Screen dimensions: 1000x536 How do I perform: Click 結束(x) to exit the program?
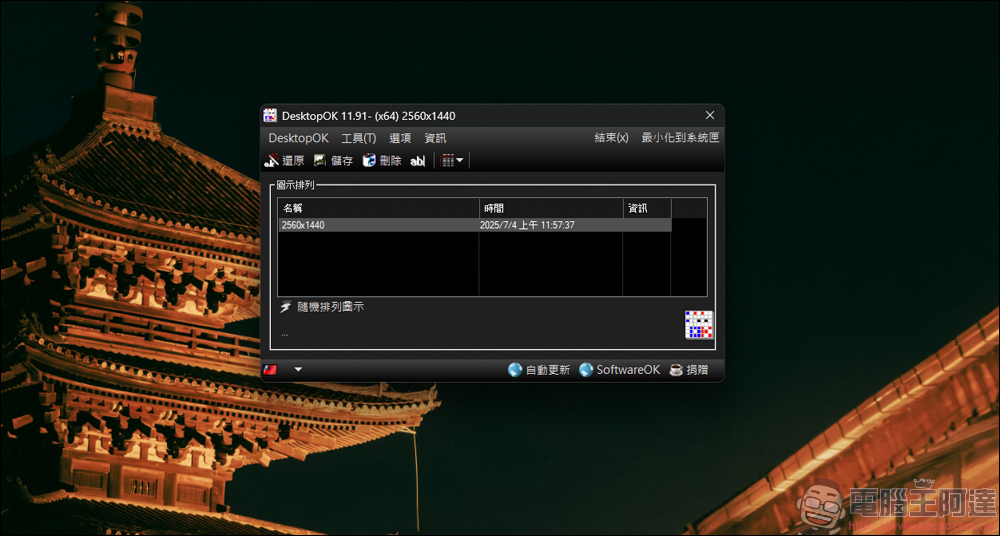tap(611, 138)
